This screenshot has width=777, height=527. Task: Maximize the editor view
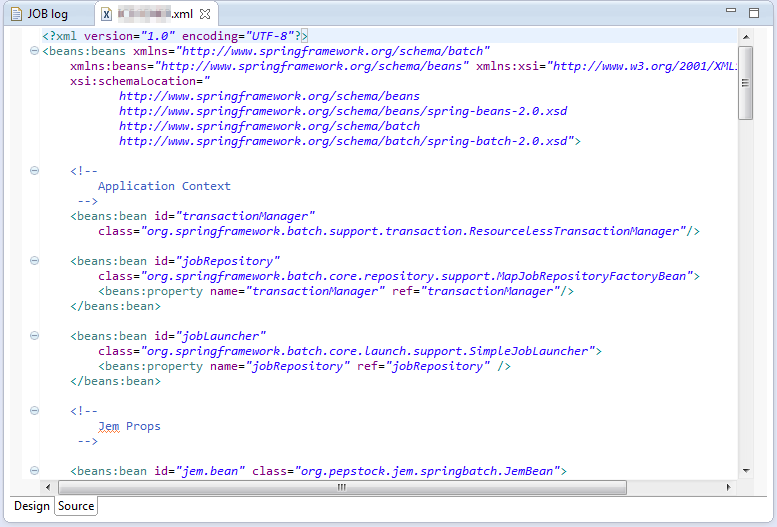(x=754, y=12)
